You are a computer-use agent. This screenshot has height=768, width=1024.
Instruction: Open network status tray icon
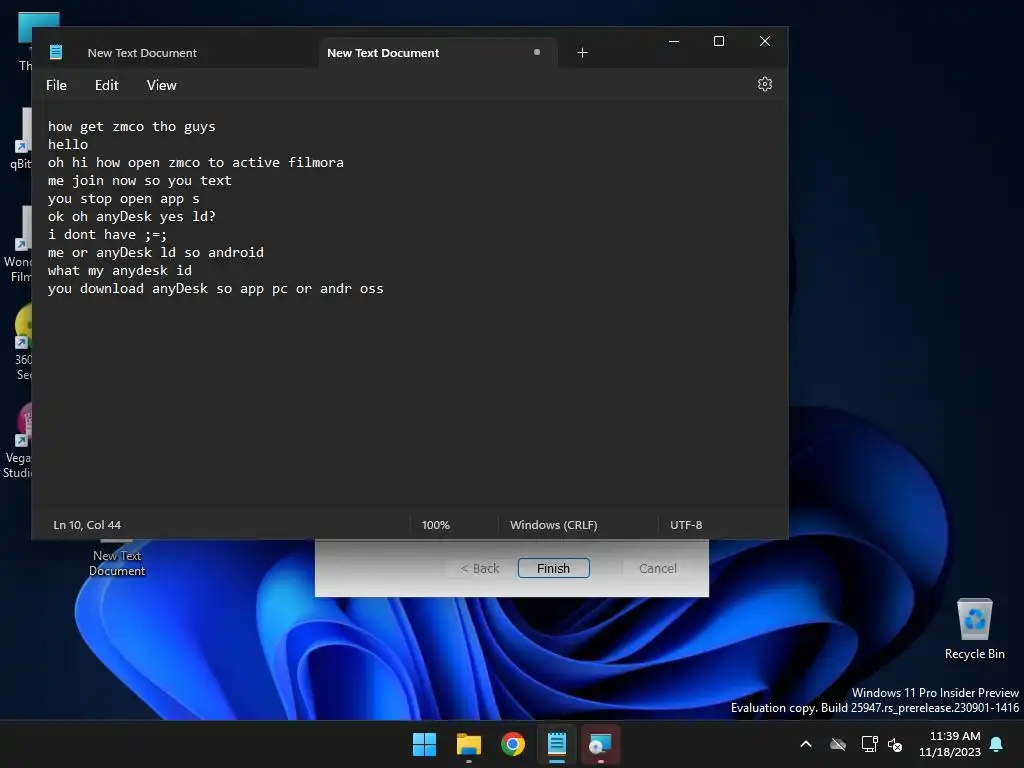click(x=869, y=744)
